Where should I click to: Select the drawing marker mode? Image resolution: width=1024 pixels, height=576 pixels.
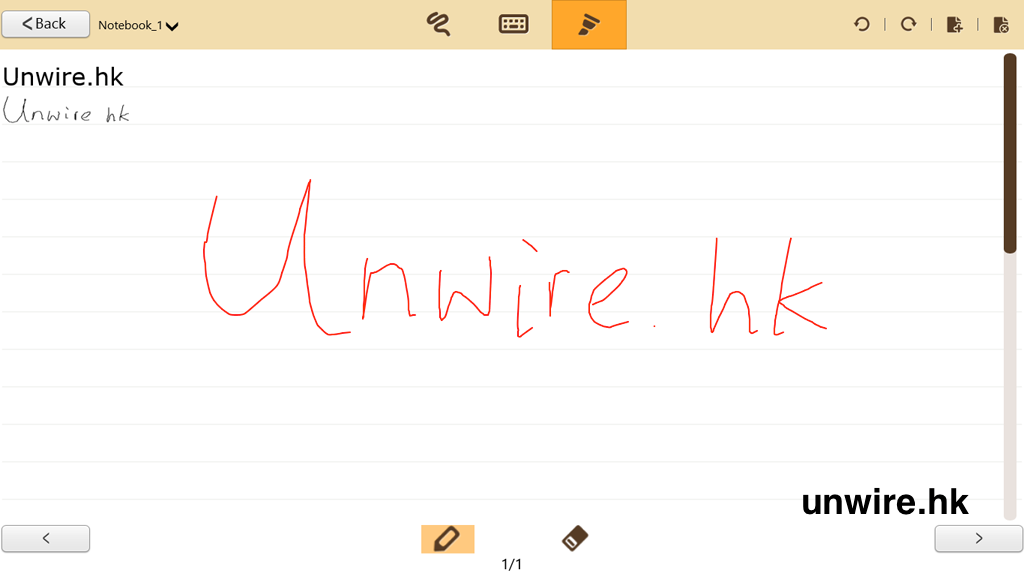tap(589, 24)
